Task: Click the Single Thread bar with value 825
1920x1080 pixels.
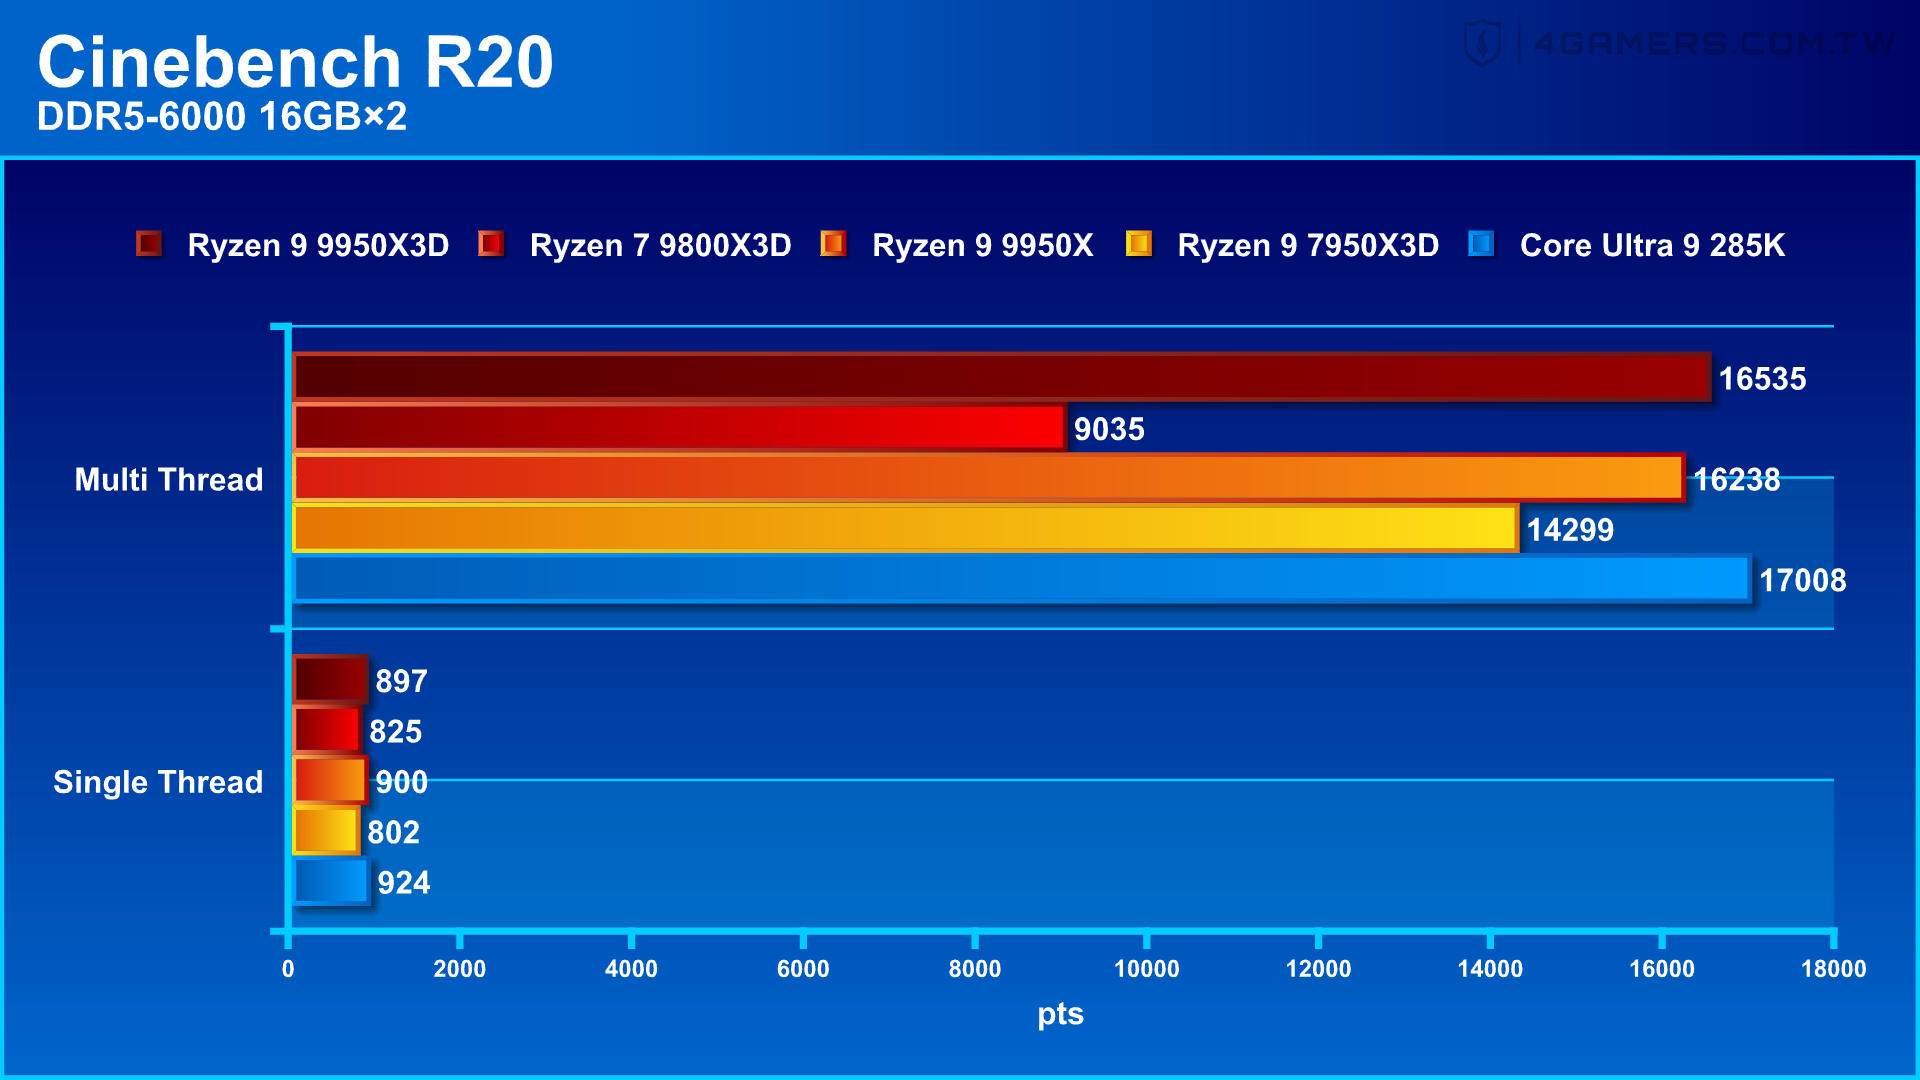Action: click(x=327, y=730)
